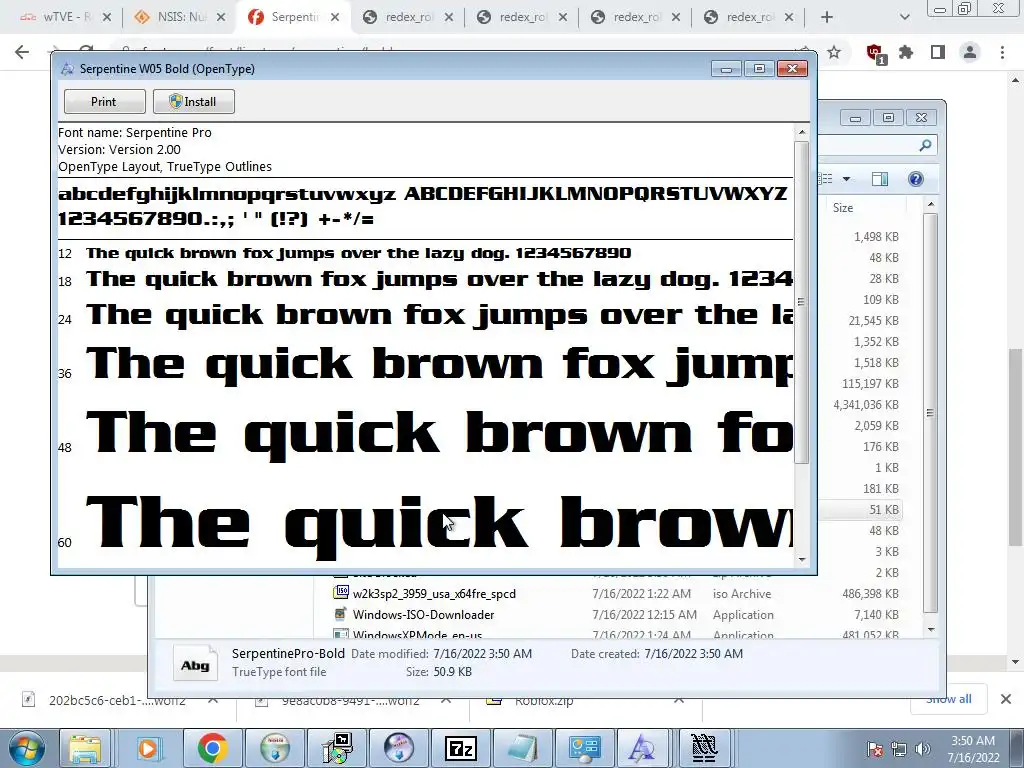Click the Chrome page scrollbar up arrow
This screenshot has width=1024, height=768.
click(1016, 80)
